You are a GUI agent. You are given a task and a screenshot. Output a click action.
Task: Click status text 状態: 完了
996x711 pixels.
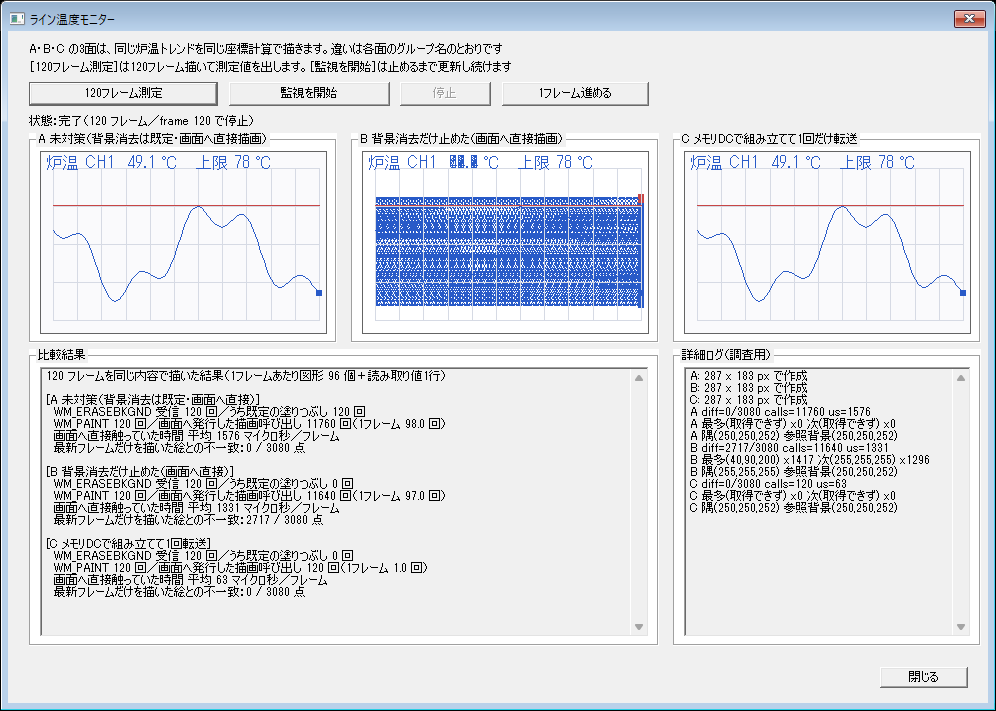pyautogui.click(x=142, y=121)
